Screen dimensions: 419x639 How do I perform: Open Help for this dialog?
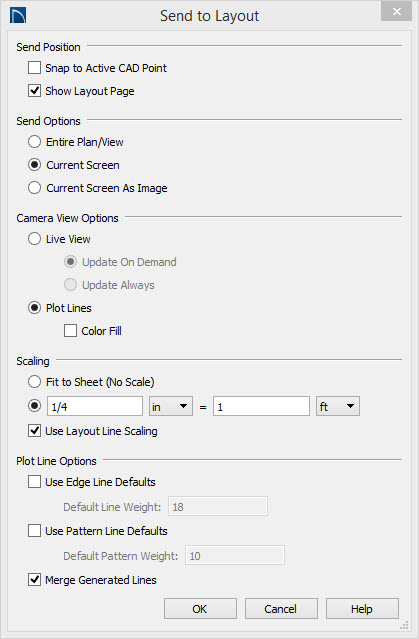click(362, 609)
